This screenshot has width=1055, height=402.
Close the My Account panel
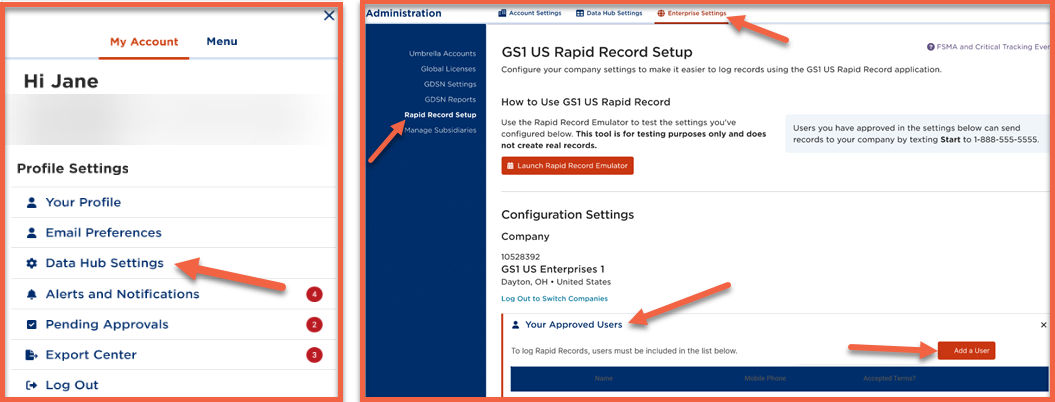[x=329, y=15]
